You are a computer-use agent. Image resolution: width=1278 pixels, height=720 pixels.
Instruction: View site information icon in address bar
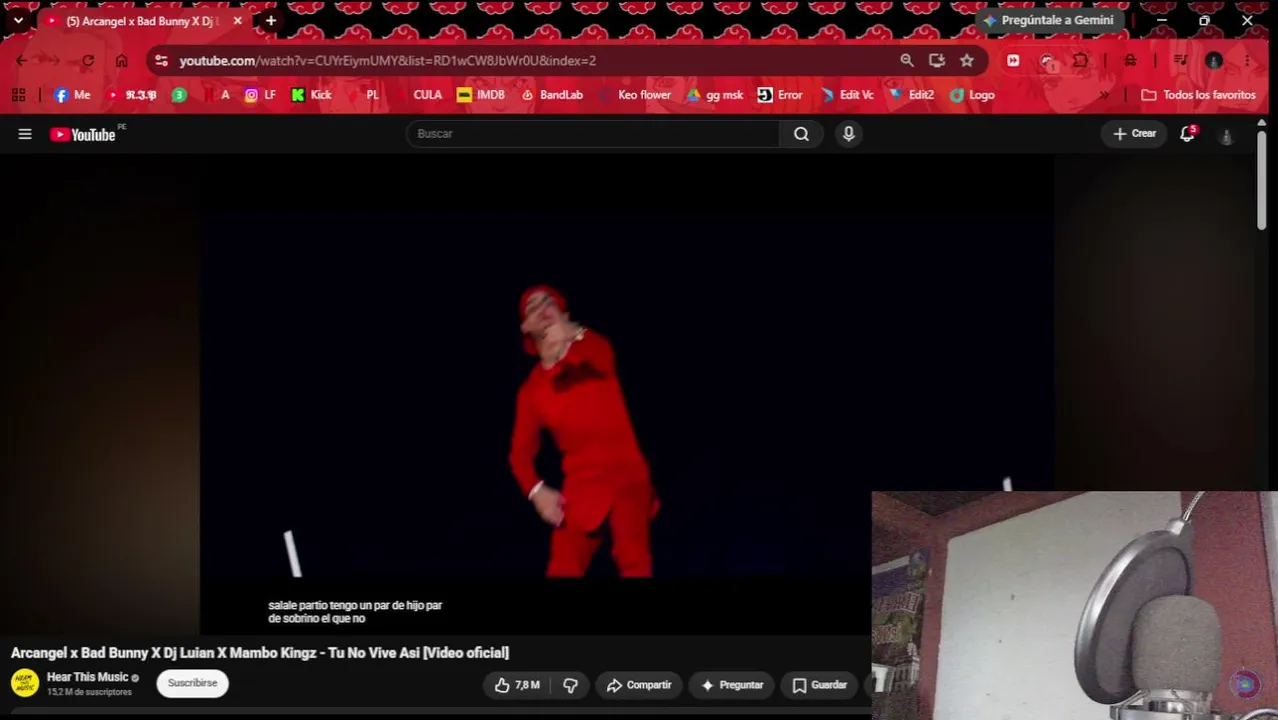161,61
